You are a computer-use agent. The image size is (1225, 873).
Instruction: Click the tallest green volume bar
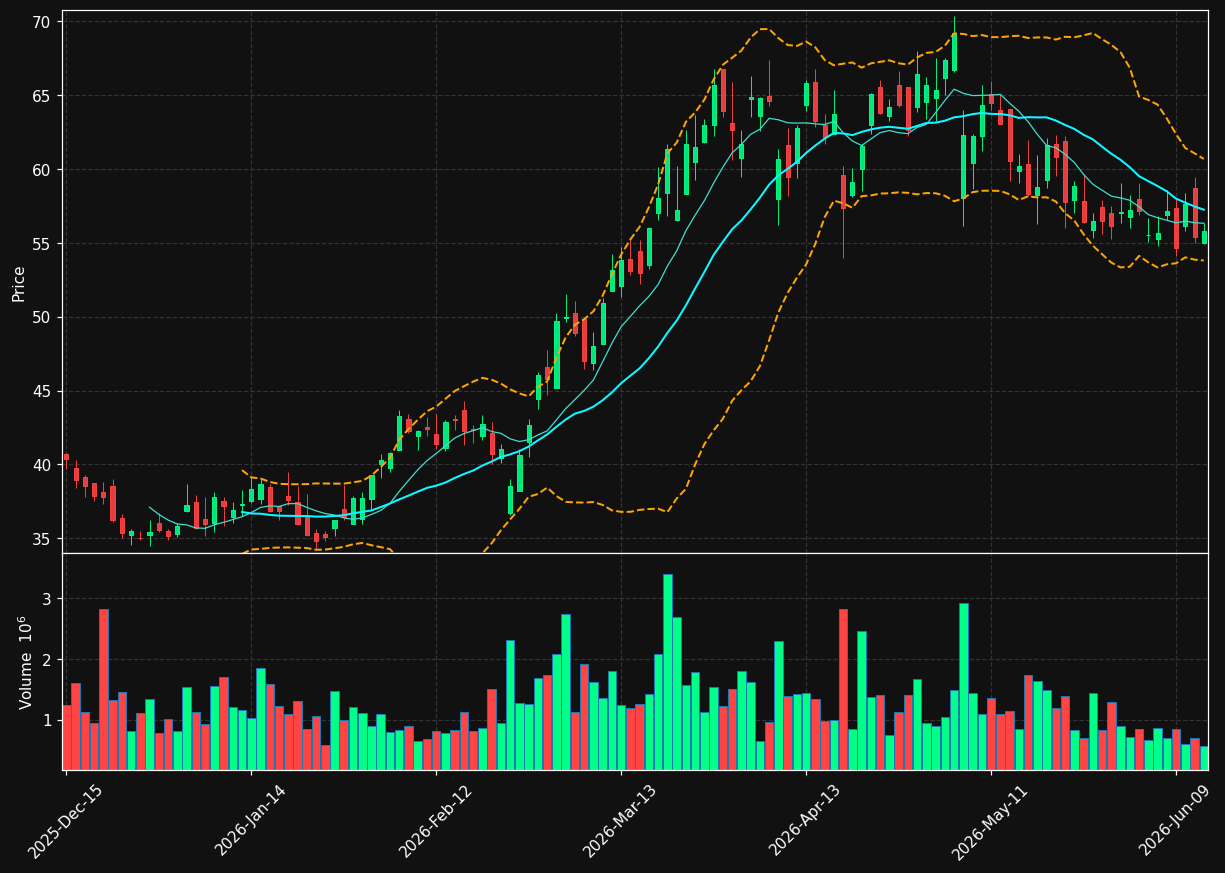(667, 672)
